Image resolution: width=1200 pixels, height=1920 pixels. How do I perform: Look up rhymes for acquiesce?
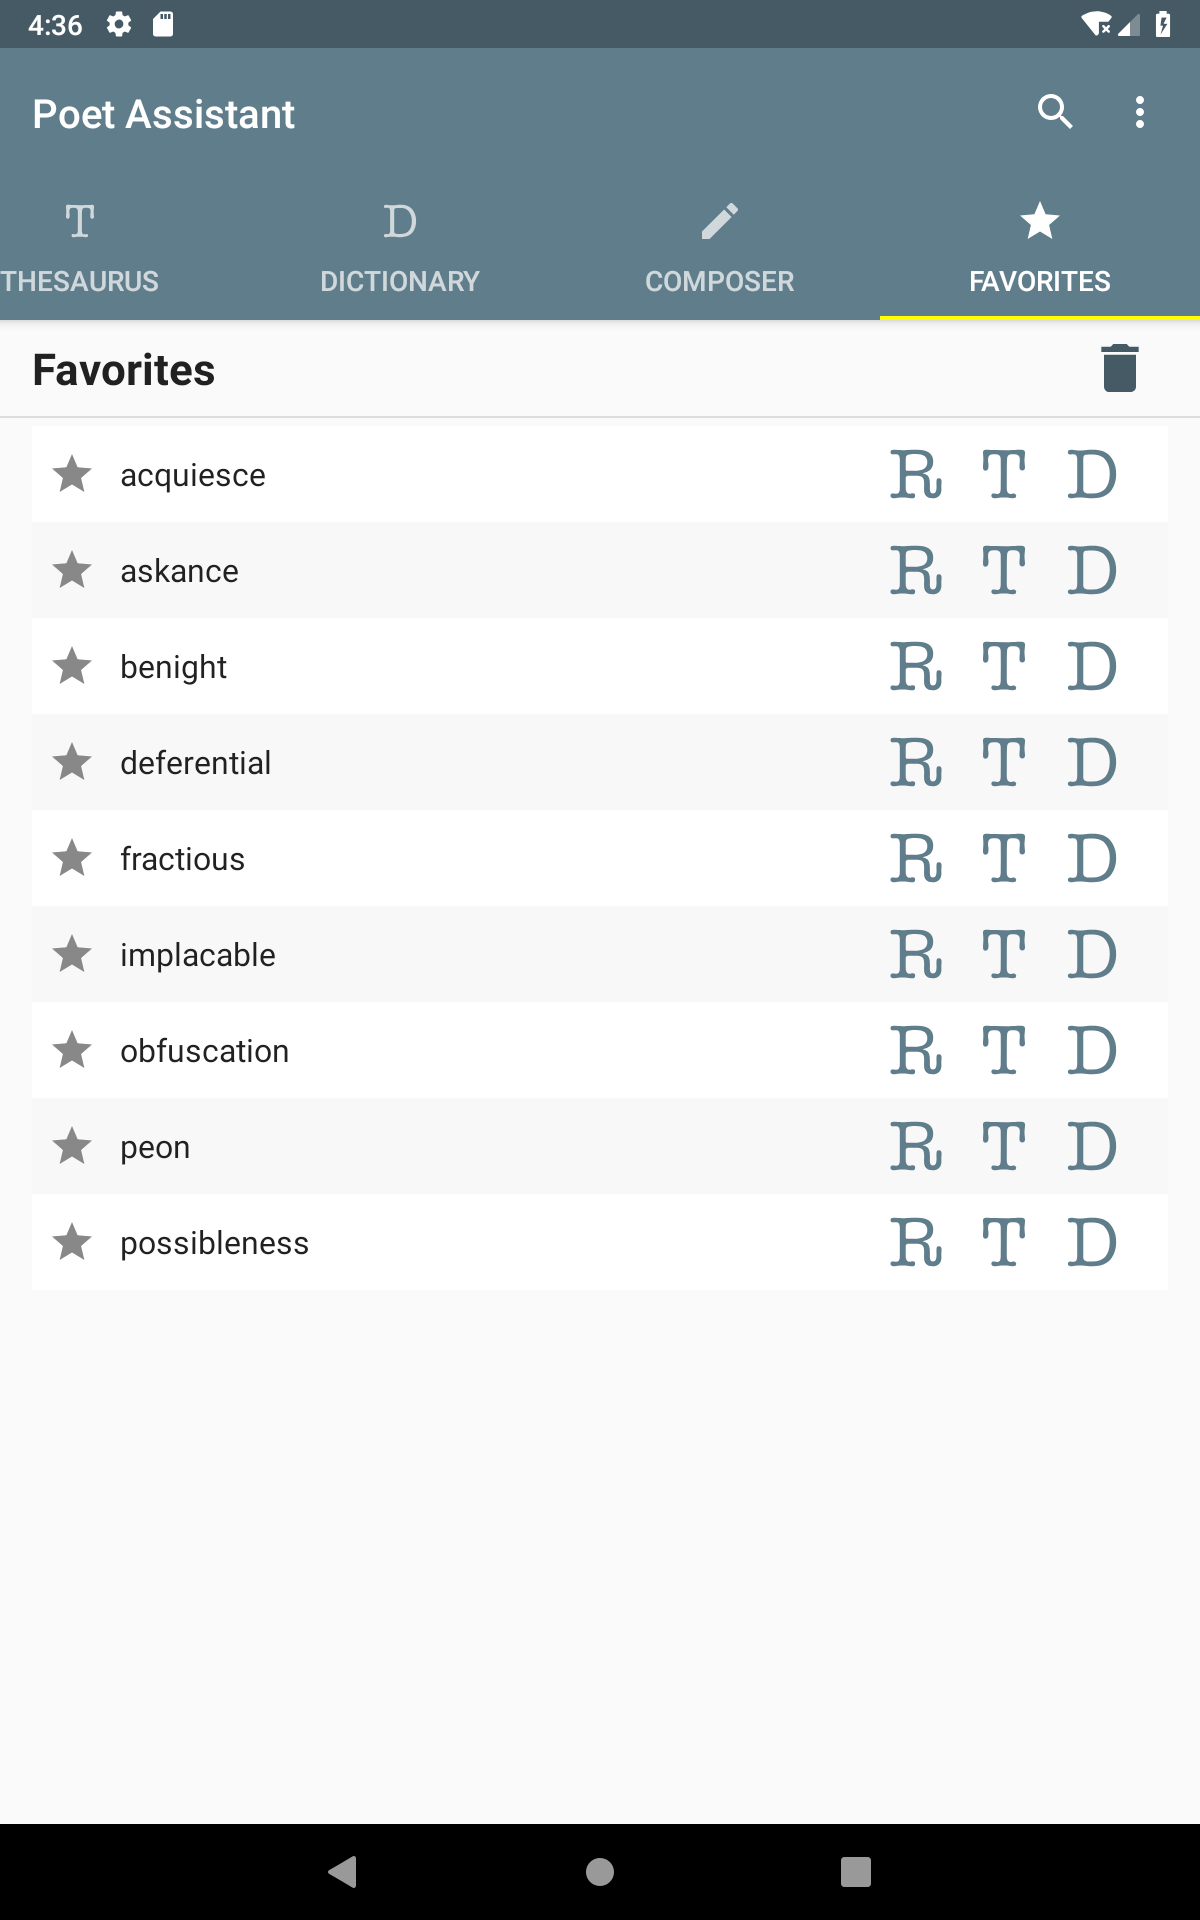[x=916, y=475]
